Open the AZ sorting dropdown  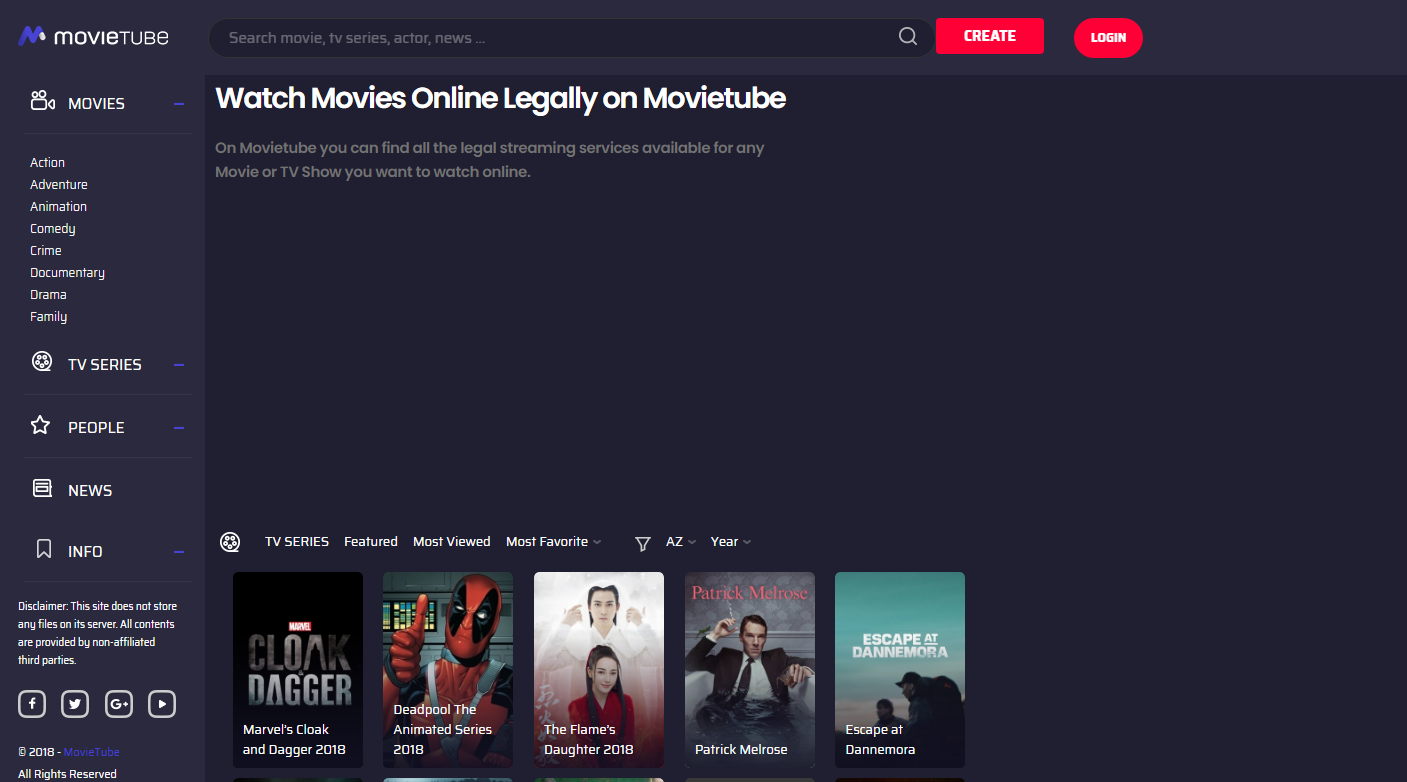681,541
